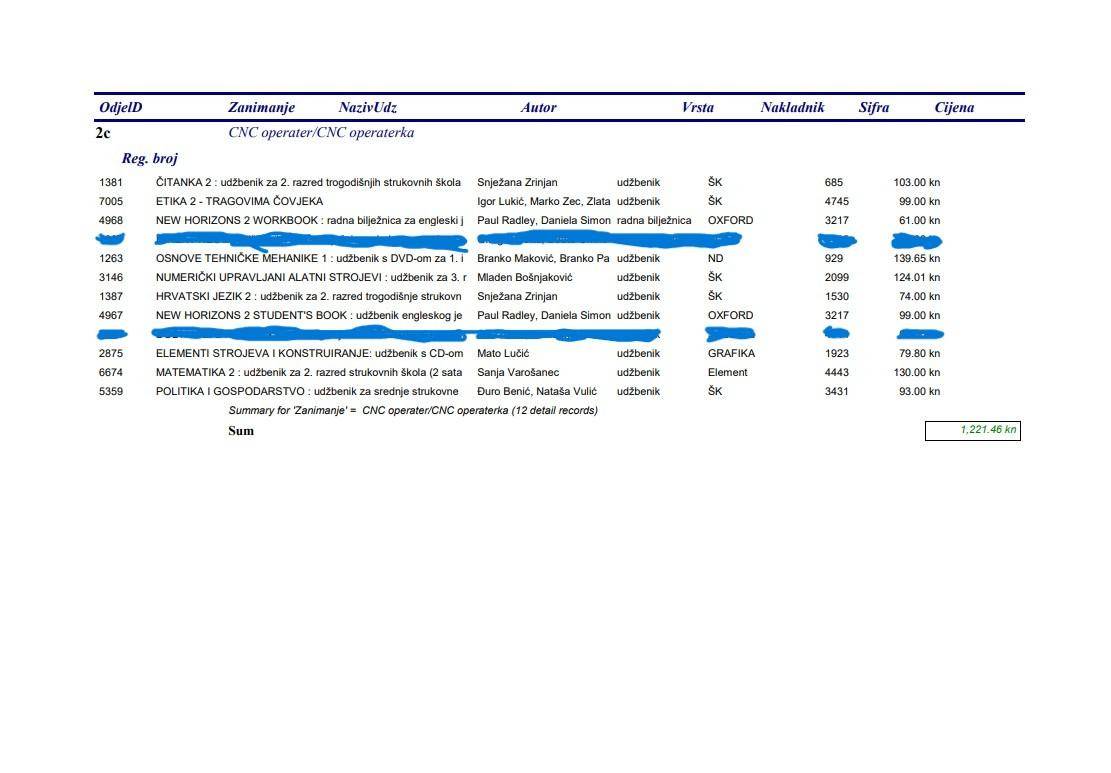Screen dimensions: 1111x773
Task: Click price 103.00 kn
Action: pos(917,183)
